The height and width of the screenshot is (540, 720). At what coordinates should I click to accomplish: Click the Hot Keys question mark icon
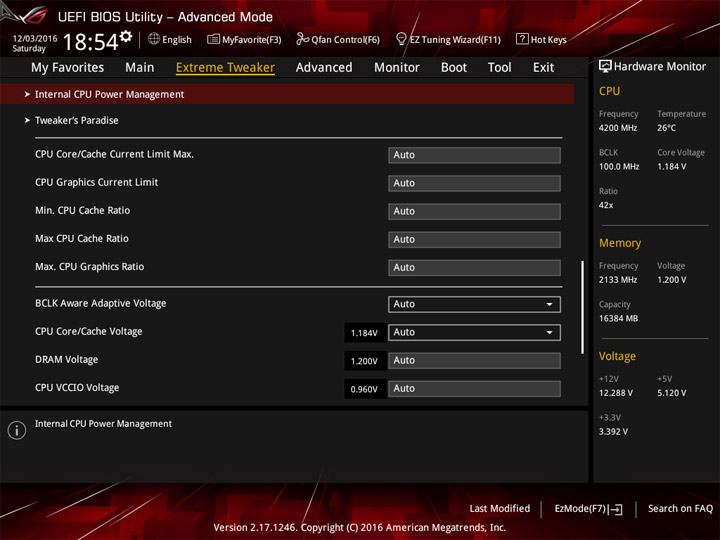[522, 39]
